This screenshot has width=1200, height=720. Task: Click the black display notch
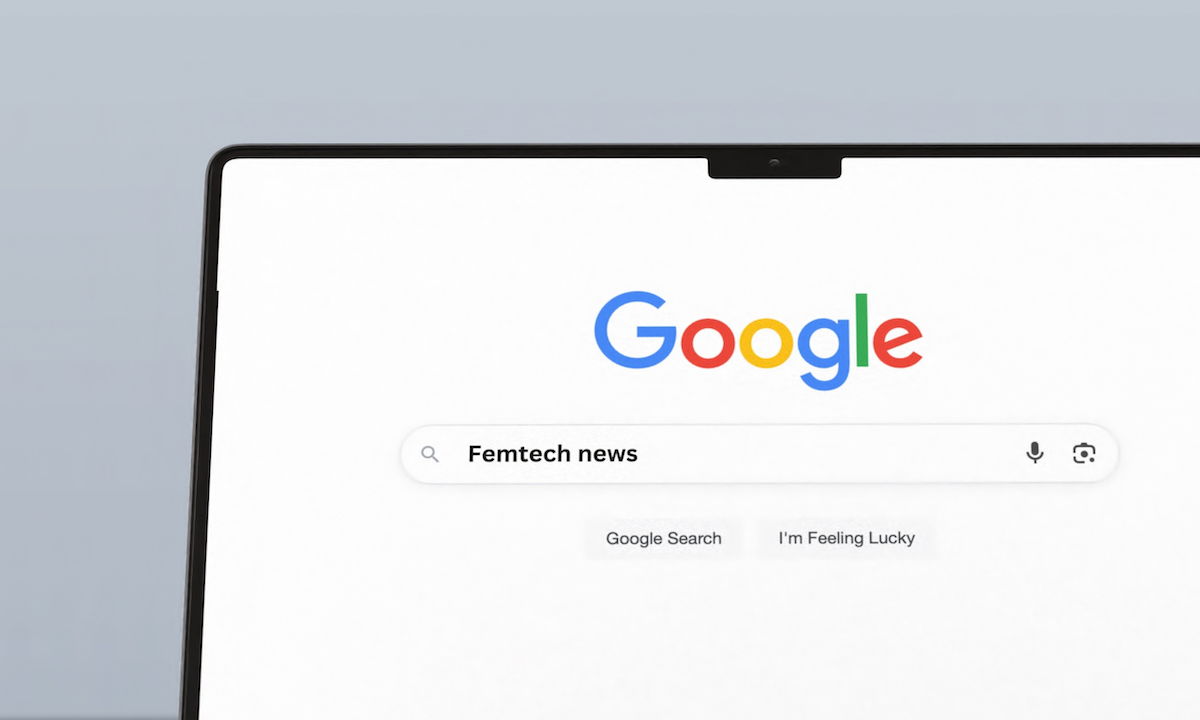[x=775, y=166]
